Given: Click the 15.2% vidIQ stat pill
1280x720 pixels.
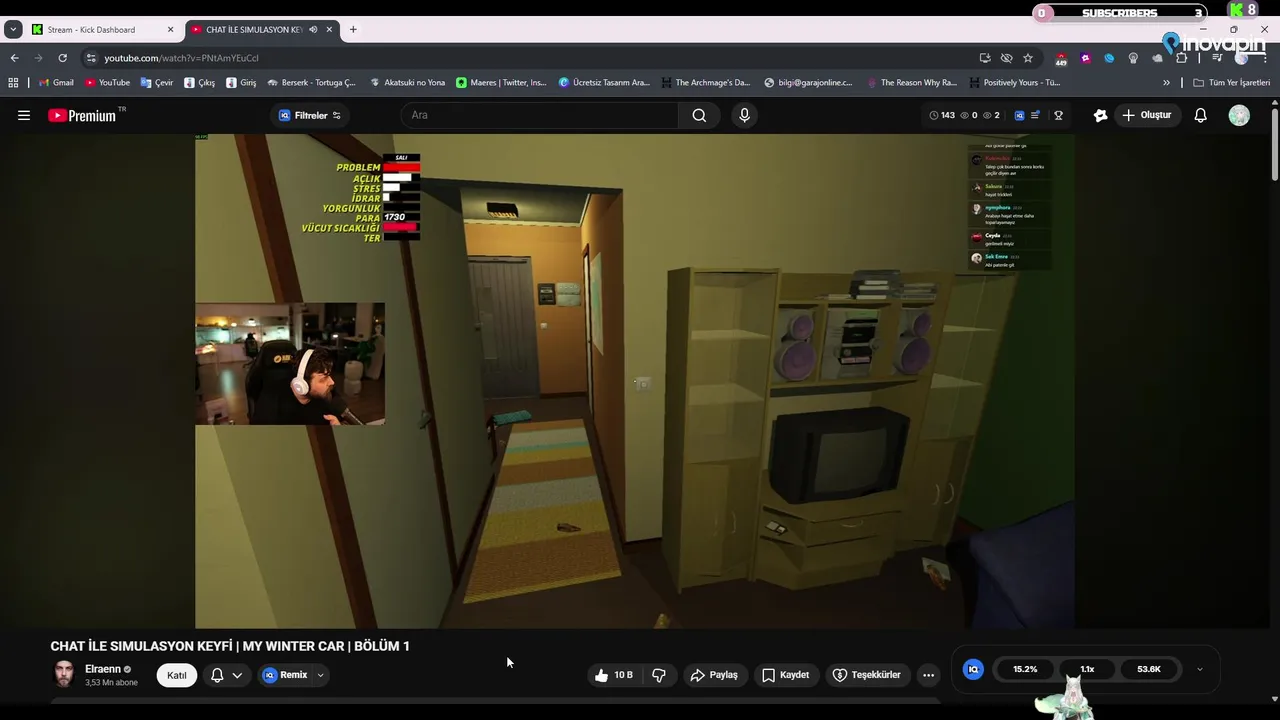Looking at the screenshot, I should pyautogui.click(x=1025, y=669).
